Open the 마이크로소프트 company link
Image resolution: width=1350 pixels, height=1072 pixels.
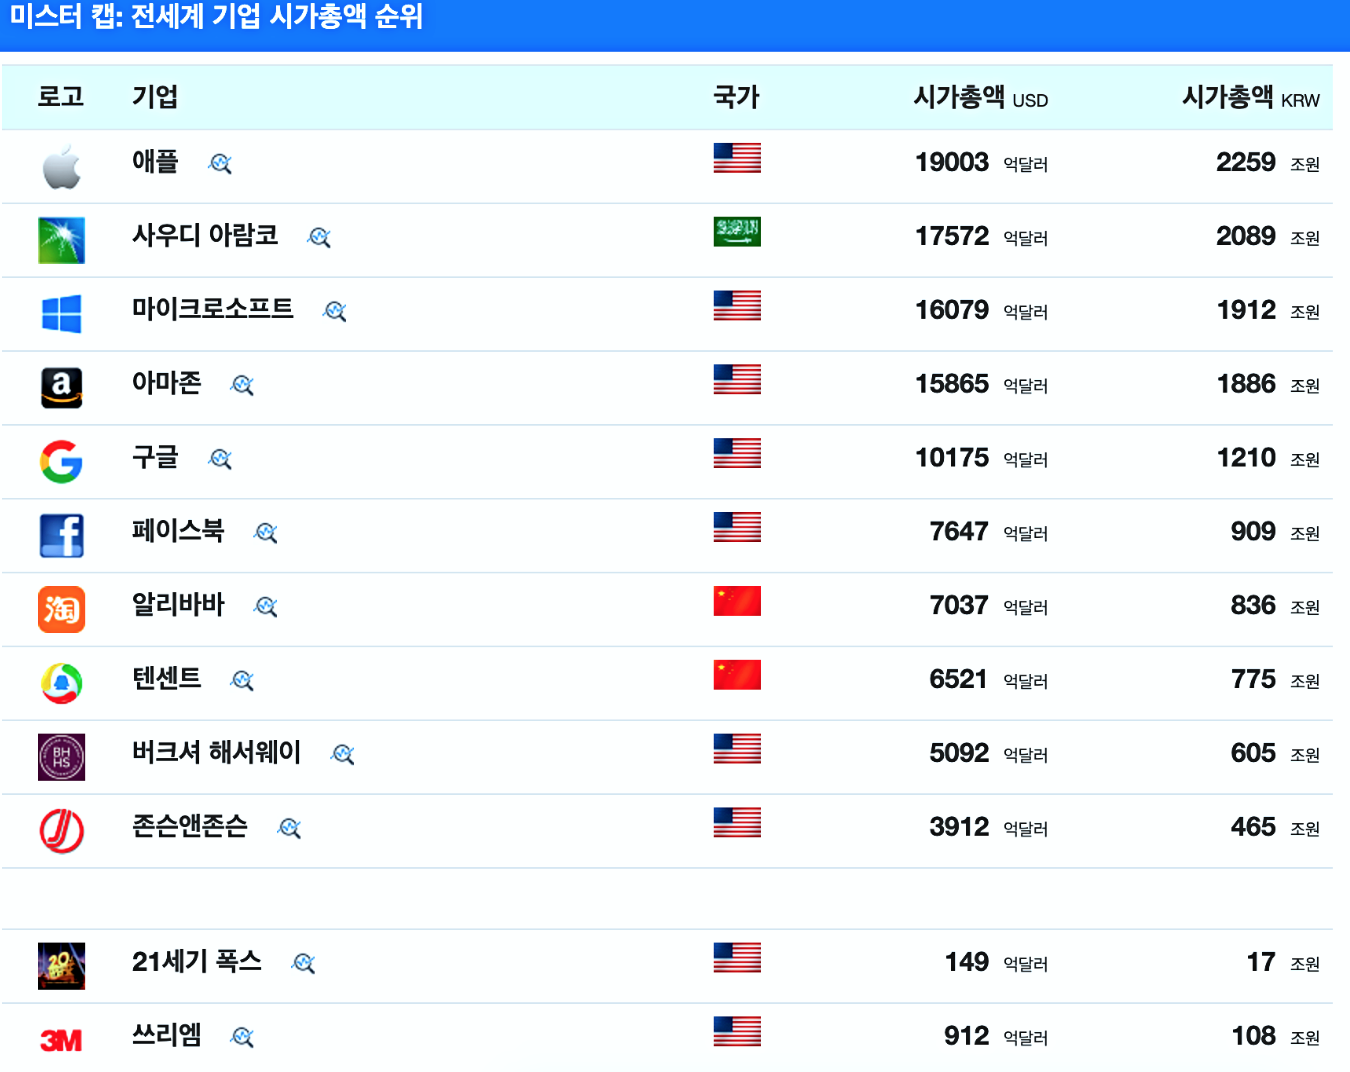point(213,309)
